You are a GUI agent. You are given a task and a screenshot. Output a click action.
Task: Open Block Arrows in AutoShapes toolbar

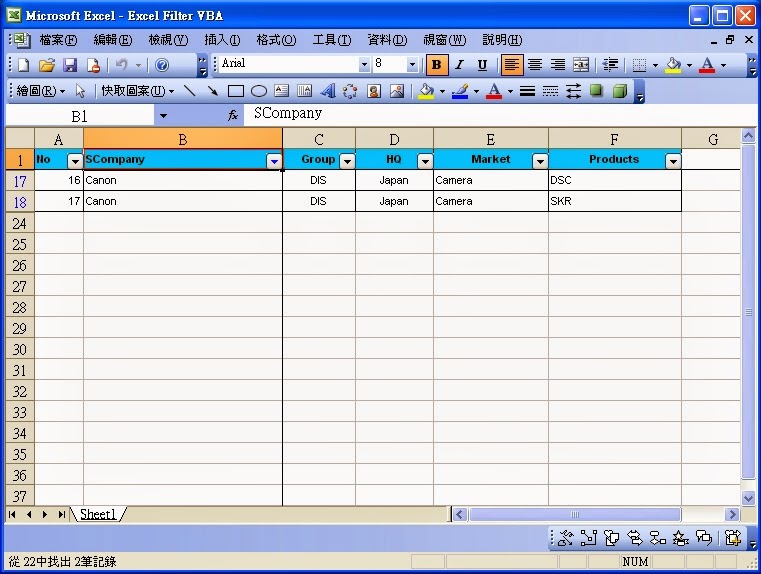[635, 538]
